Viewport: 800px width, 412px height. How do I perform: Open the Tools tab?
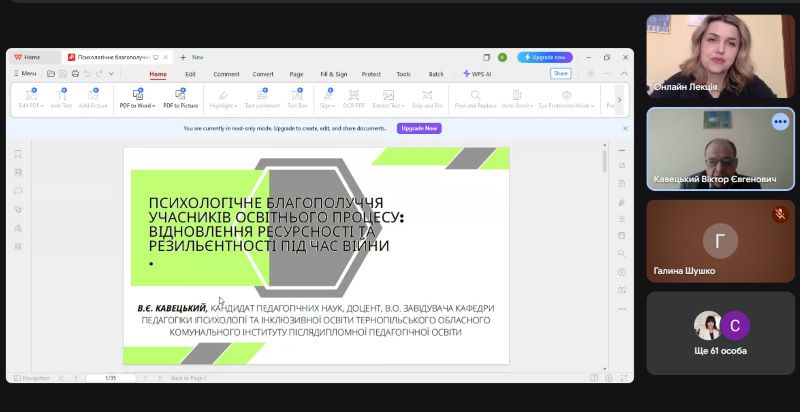(x=404, y=74)
